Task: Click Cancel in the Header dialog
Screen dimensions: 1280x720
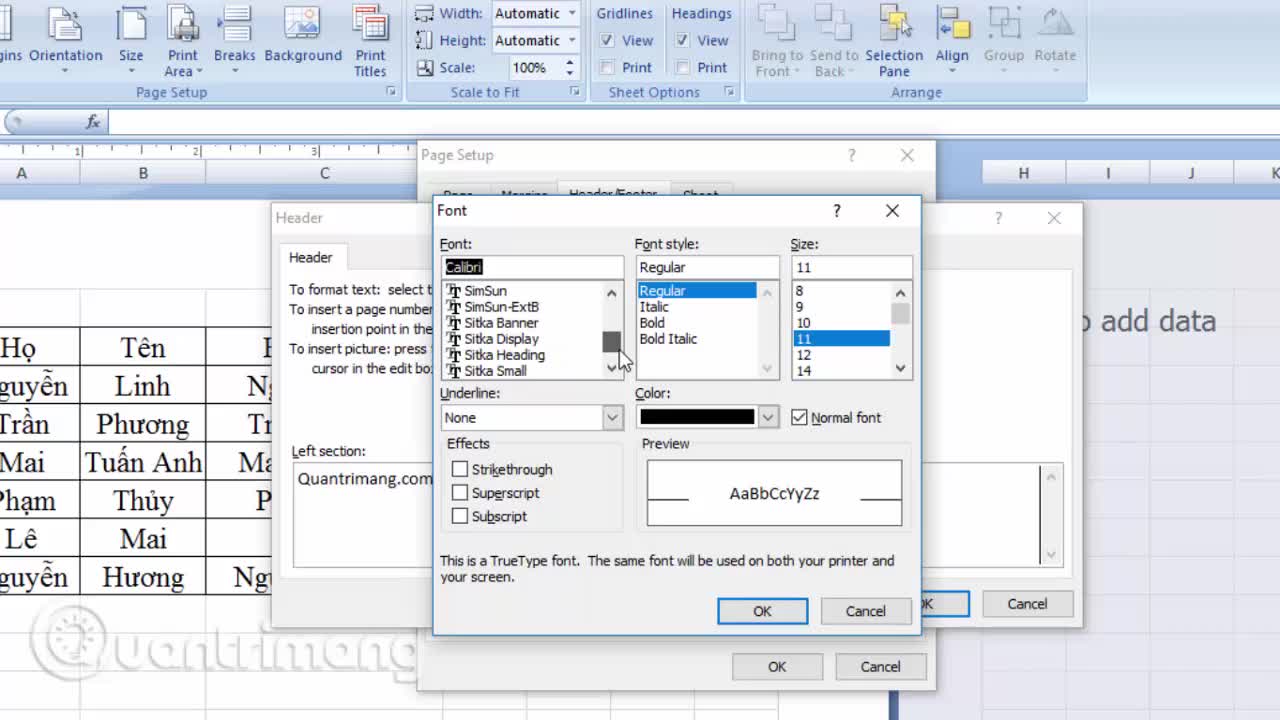Action: [1027, 604]
